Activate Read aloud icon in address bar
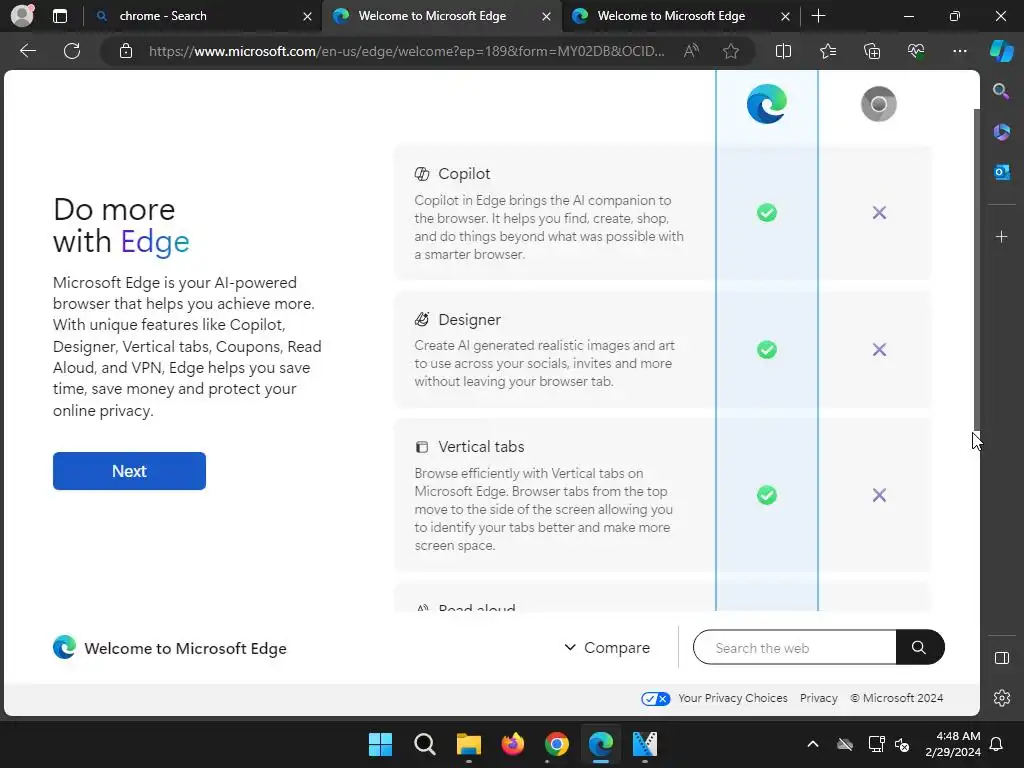 click(692, 51)
